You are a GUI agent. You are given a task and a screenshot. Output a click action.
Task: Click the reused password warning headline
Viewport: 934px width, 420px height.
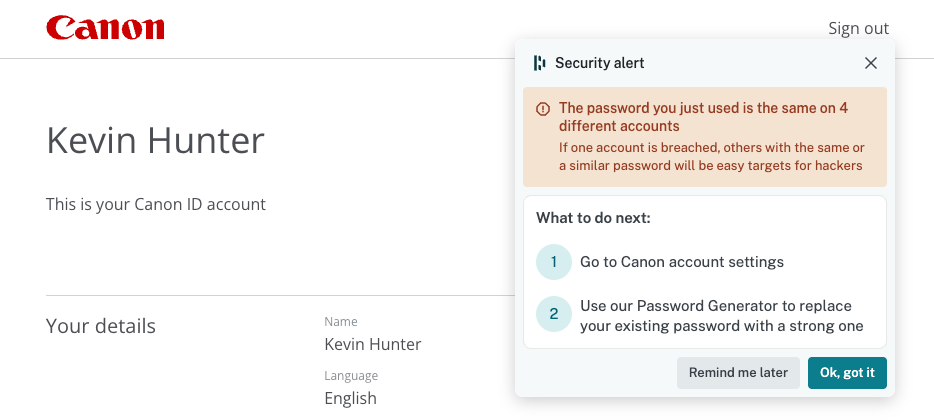click(x=703, y=117)
